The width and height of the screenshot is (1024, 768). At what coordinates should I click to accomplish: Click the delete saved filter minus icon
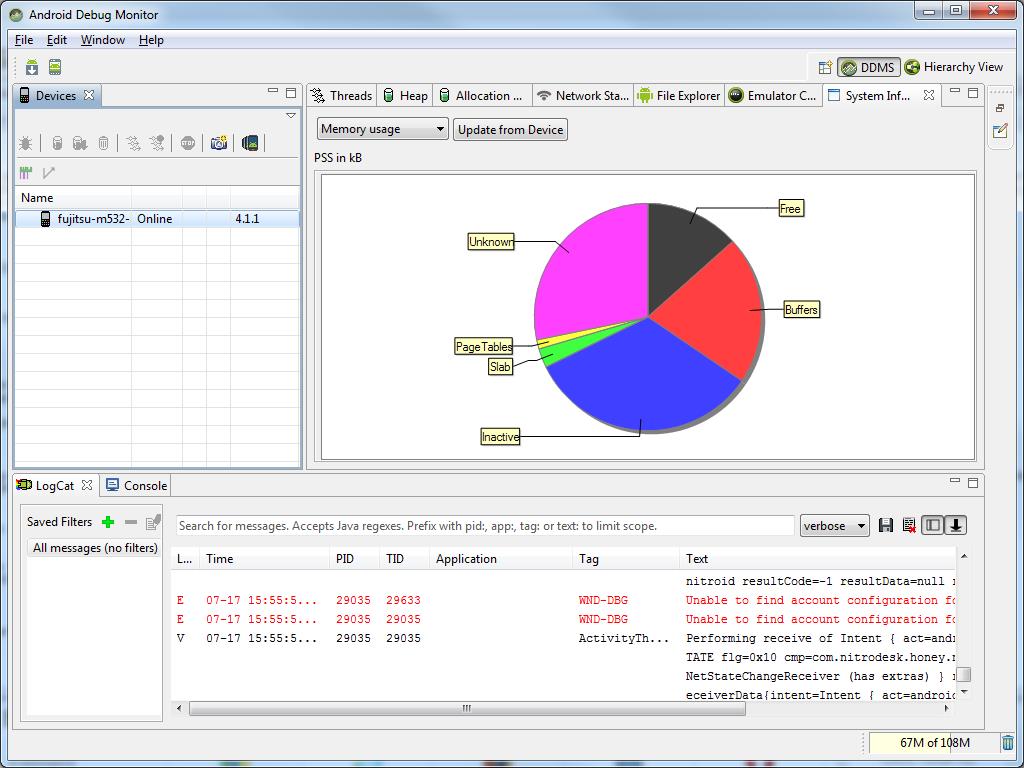click(x=131, y=522)
